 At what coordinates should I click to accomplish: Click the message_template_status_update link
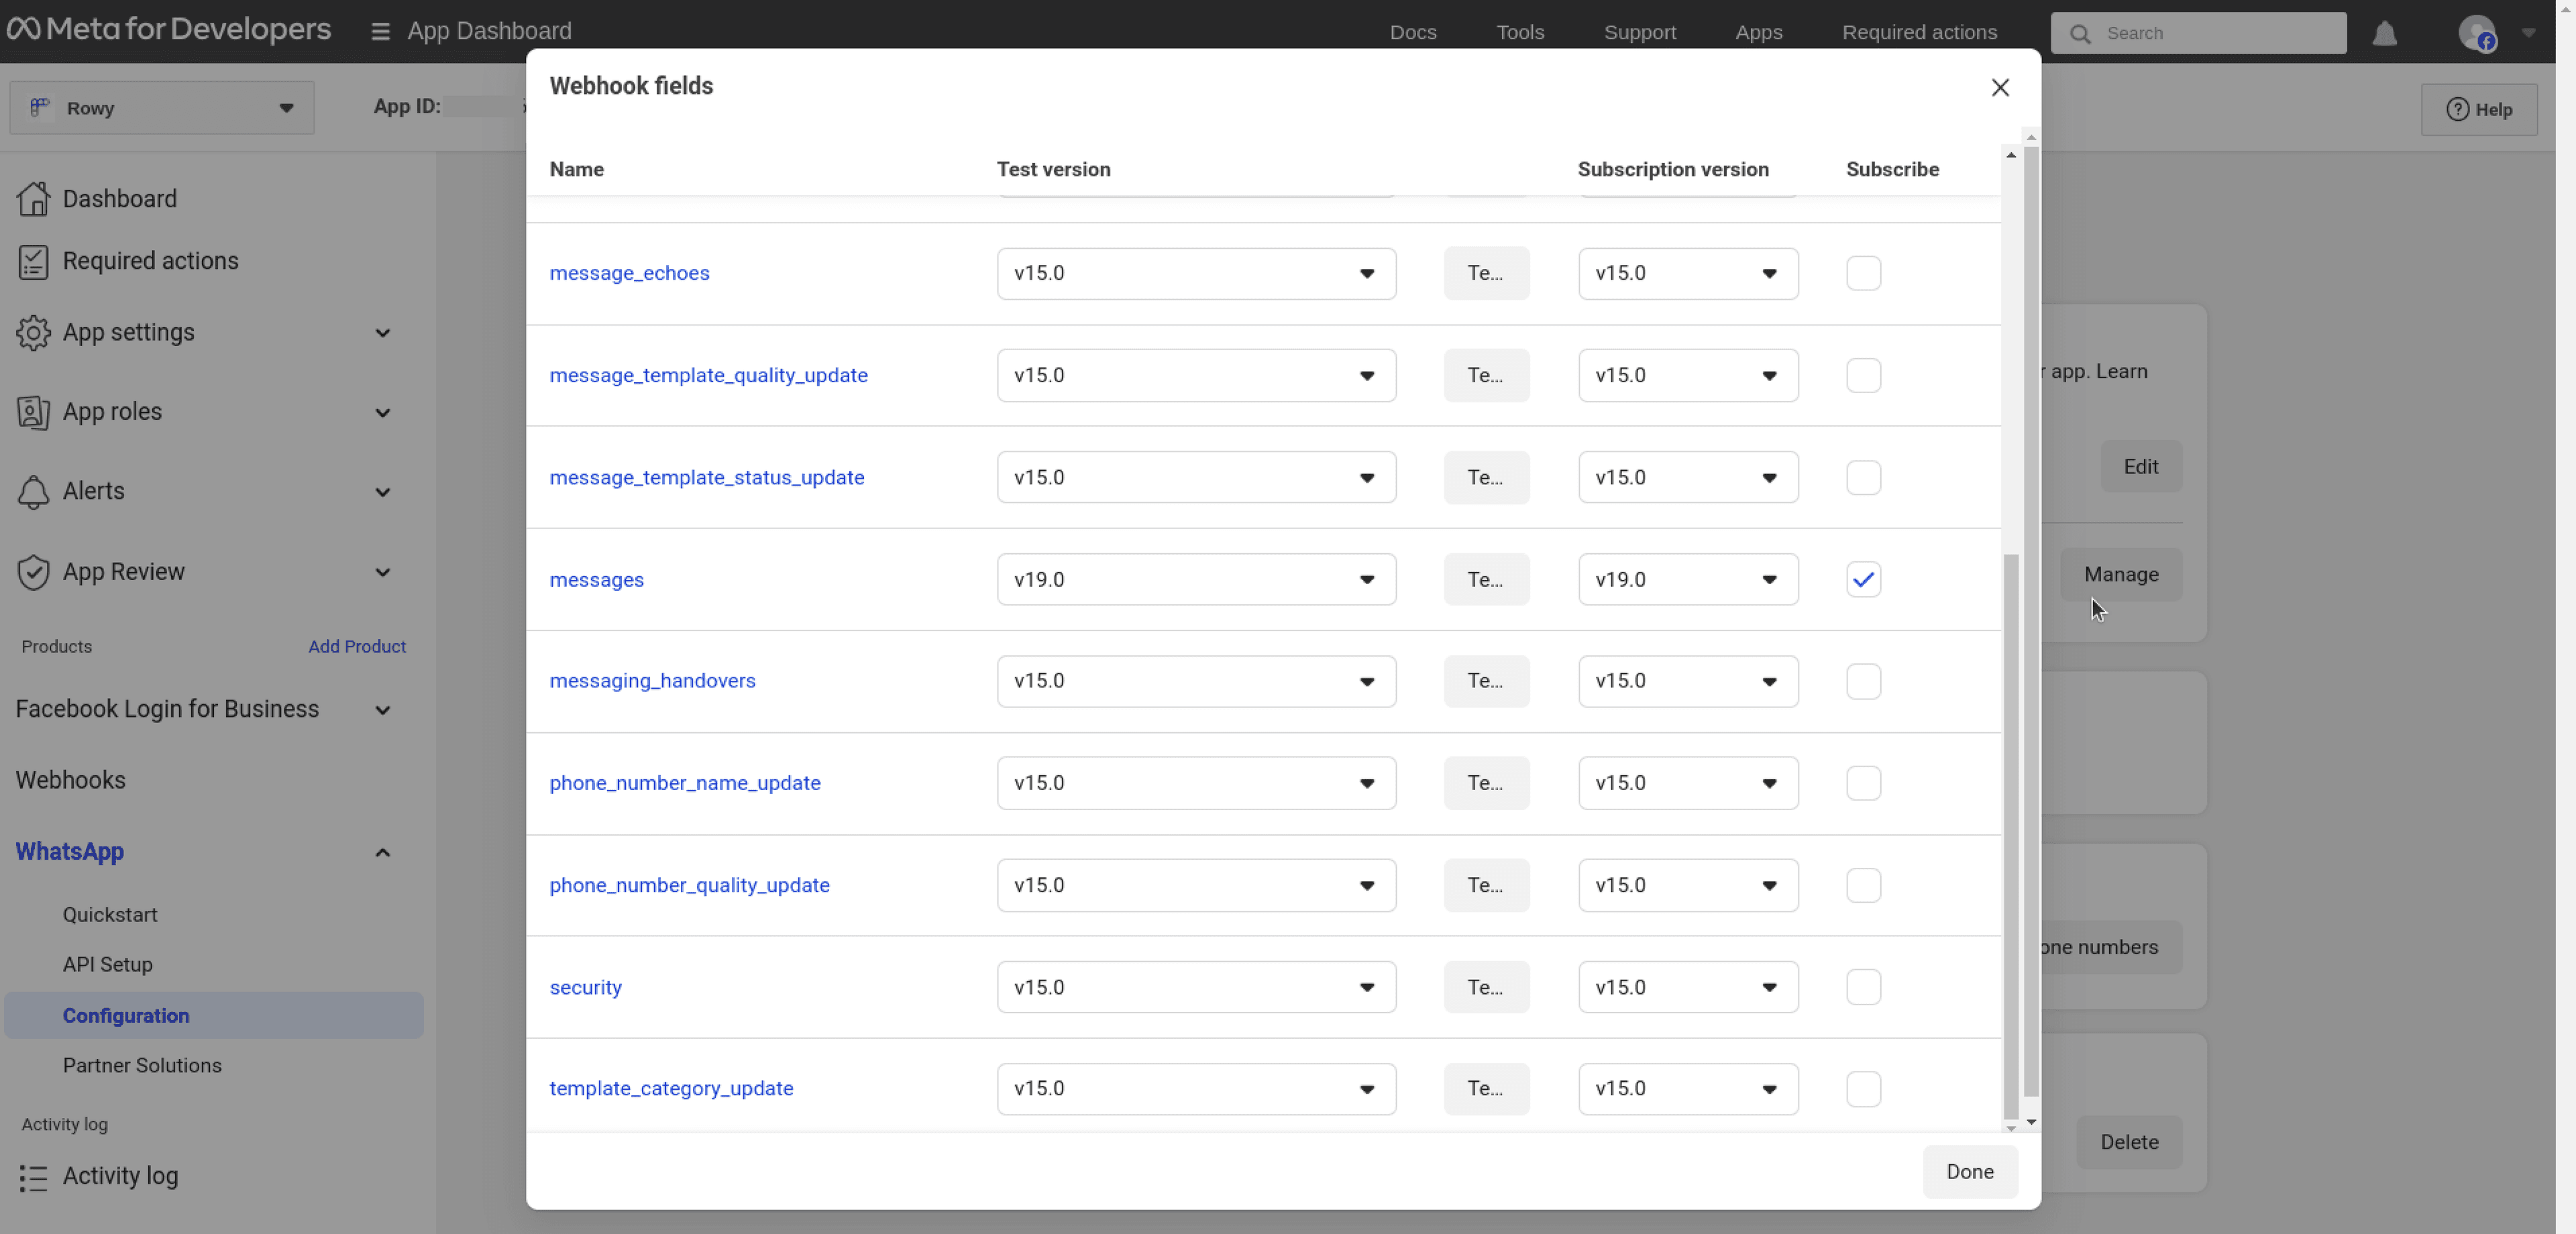click(706, 477)
